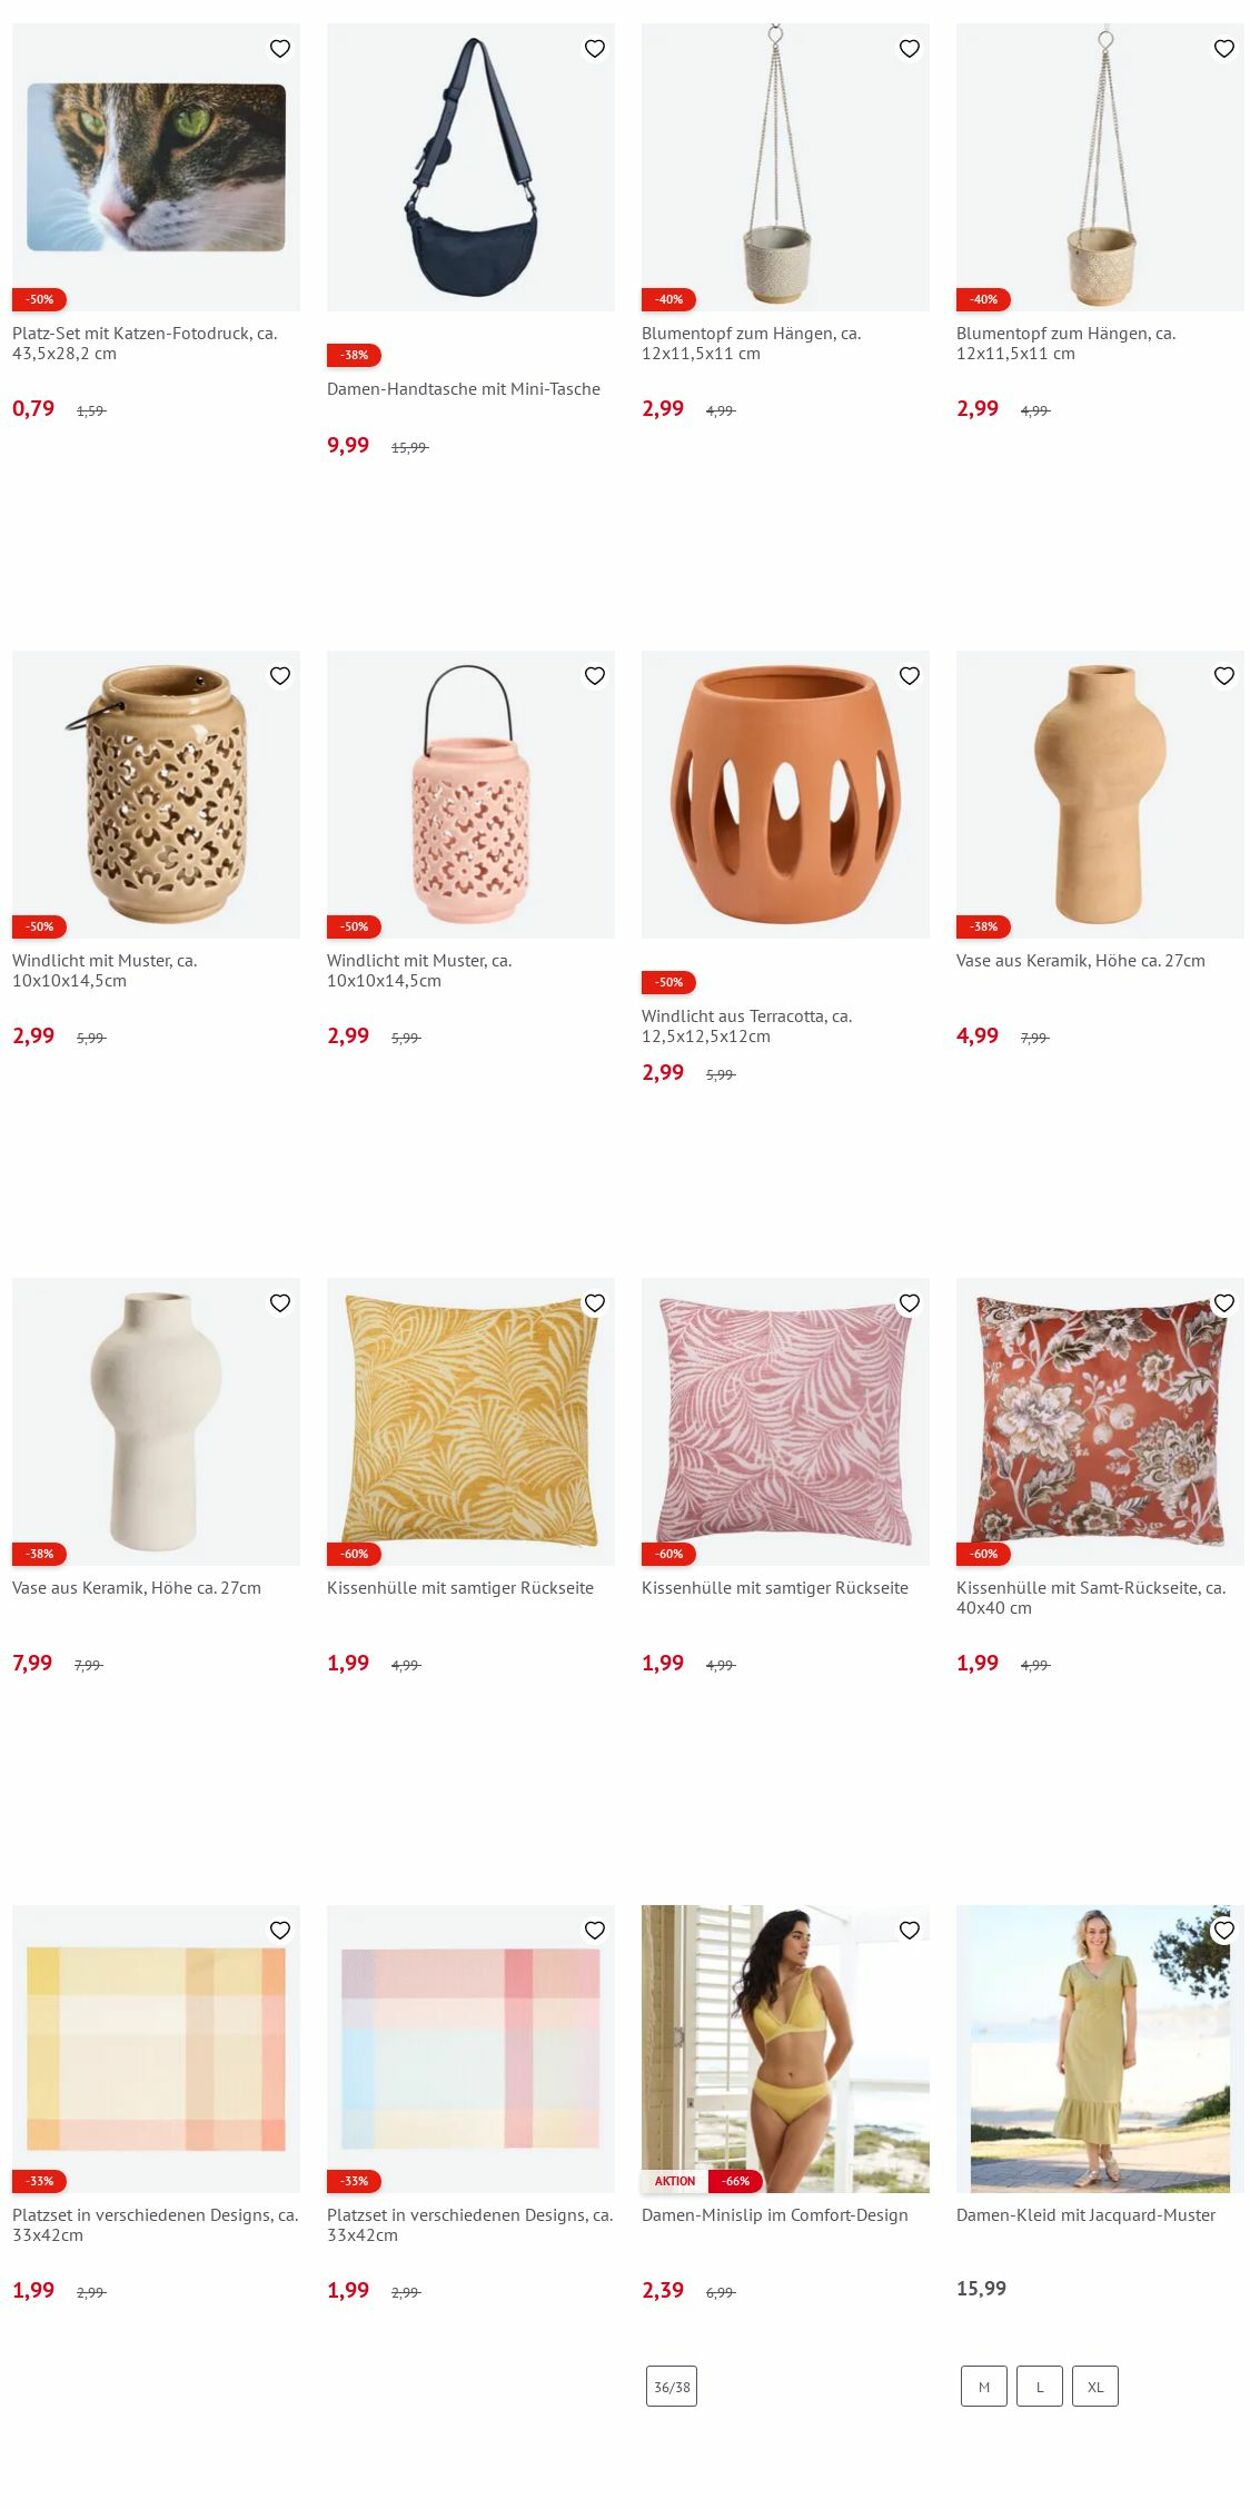Save terracotta Windlicht to wishlist

coord(909,676)
